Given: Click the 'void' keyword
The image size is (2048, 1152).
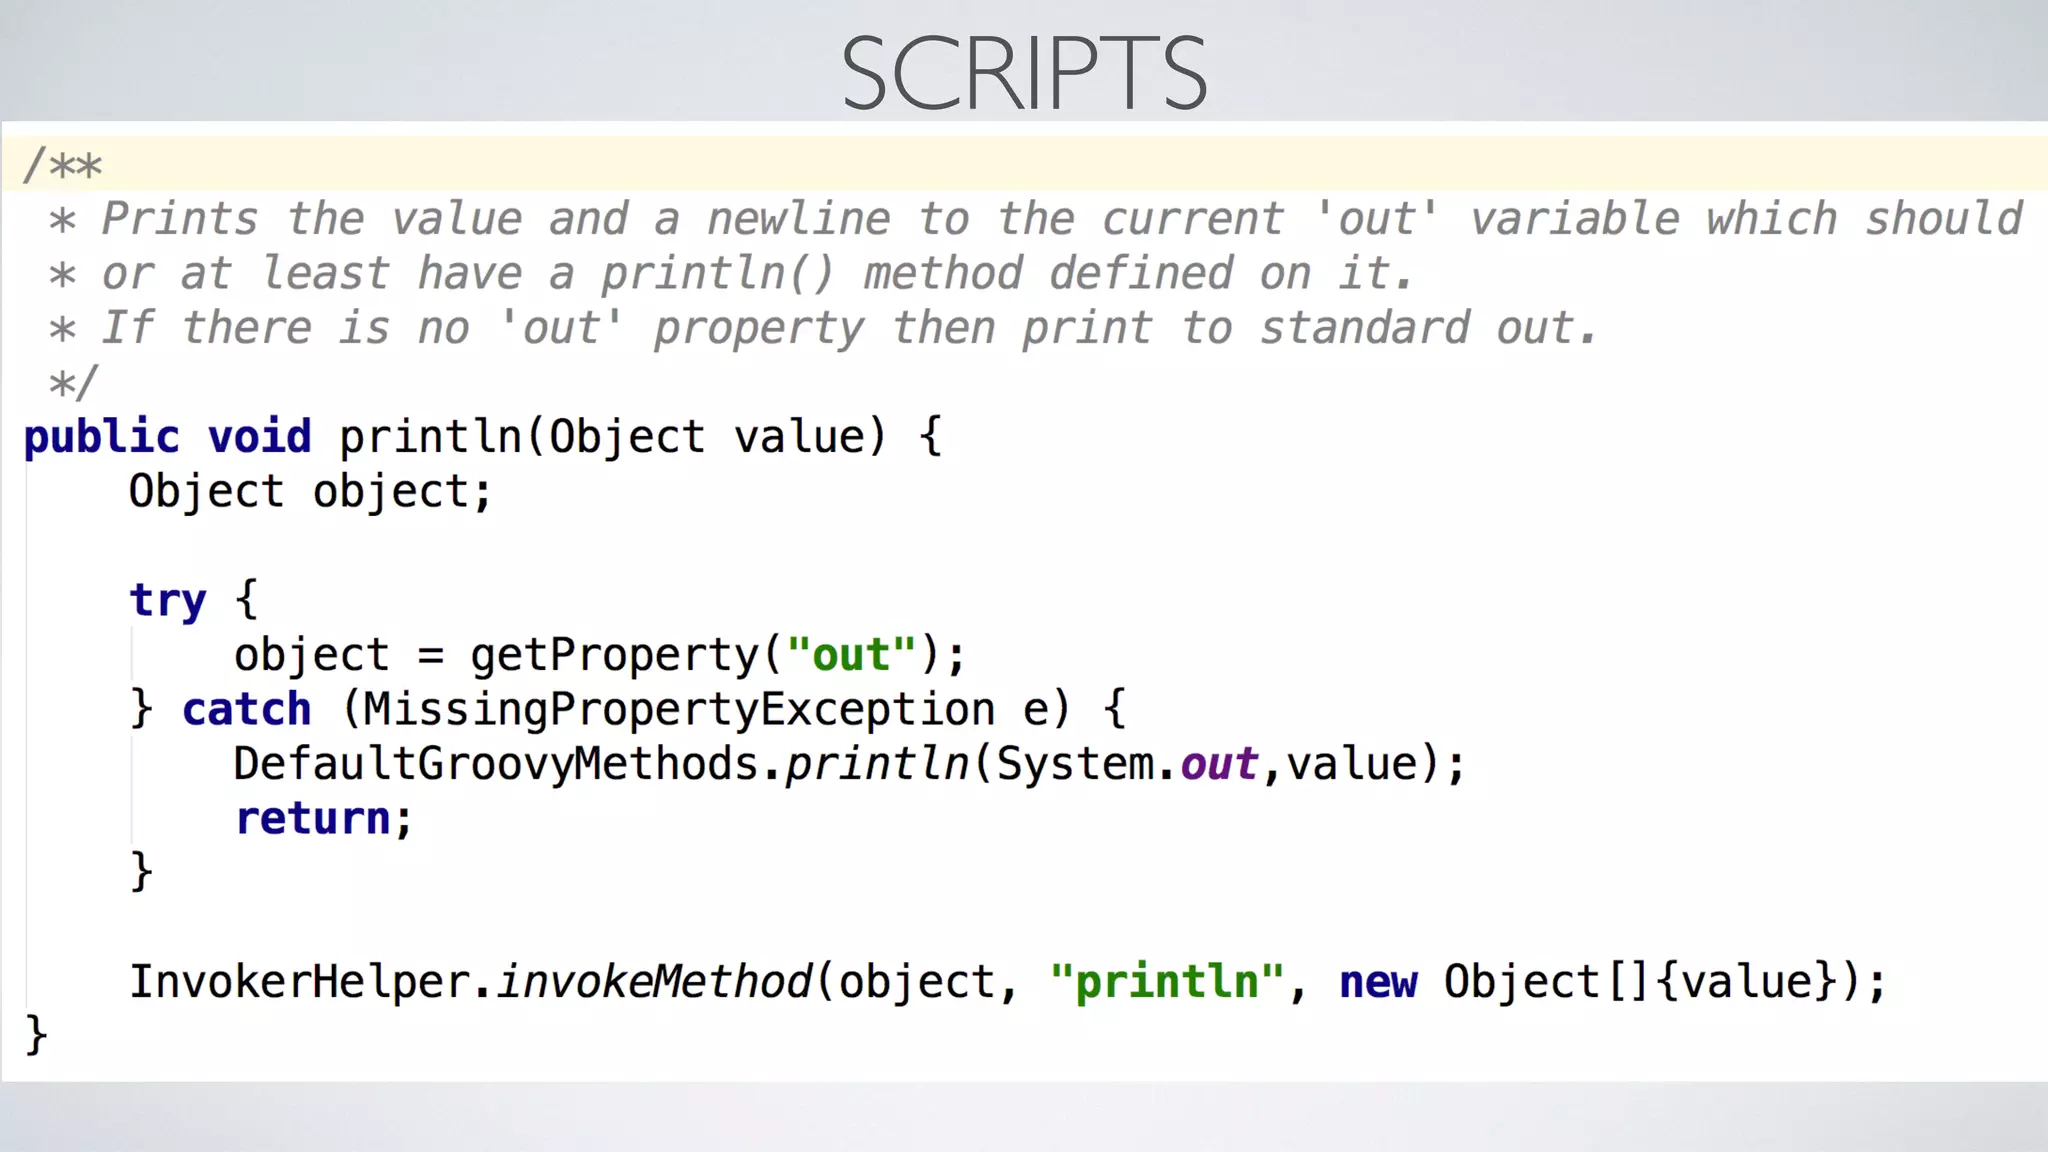Looking at the screenshot, I should tap(260, 437).
